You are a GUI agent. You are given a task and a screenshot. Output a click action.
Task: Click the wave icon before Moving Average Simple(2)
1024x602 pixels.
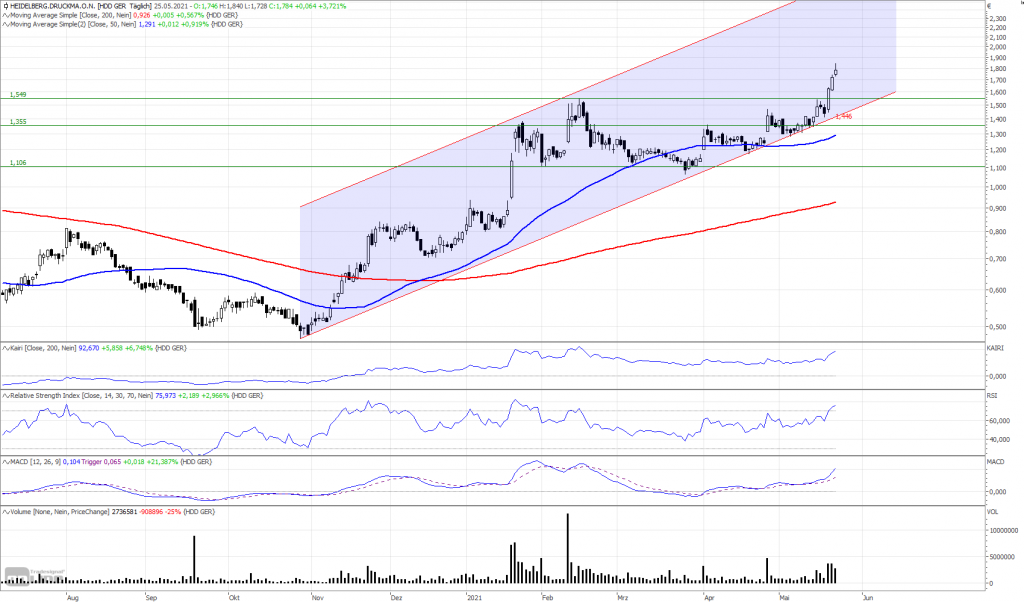coord(5,24)
